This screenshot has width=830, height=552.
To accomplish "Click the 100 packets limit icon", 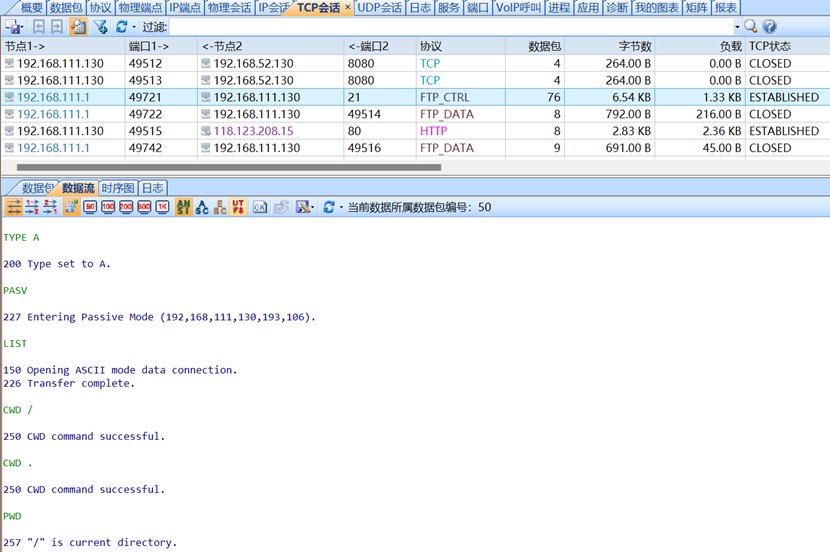I will click(108, 207).
